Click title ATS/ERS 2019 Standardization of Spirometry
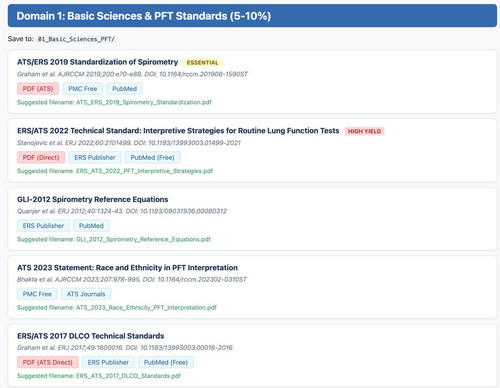The height and width of the screenshot is (388, 500). pyautogui.click(x=98, y=62)
